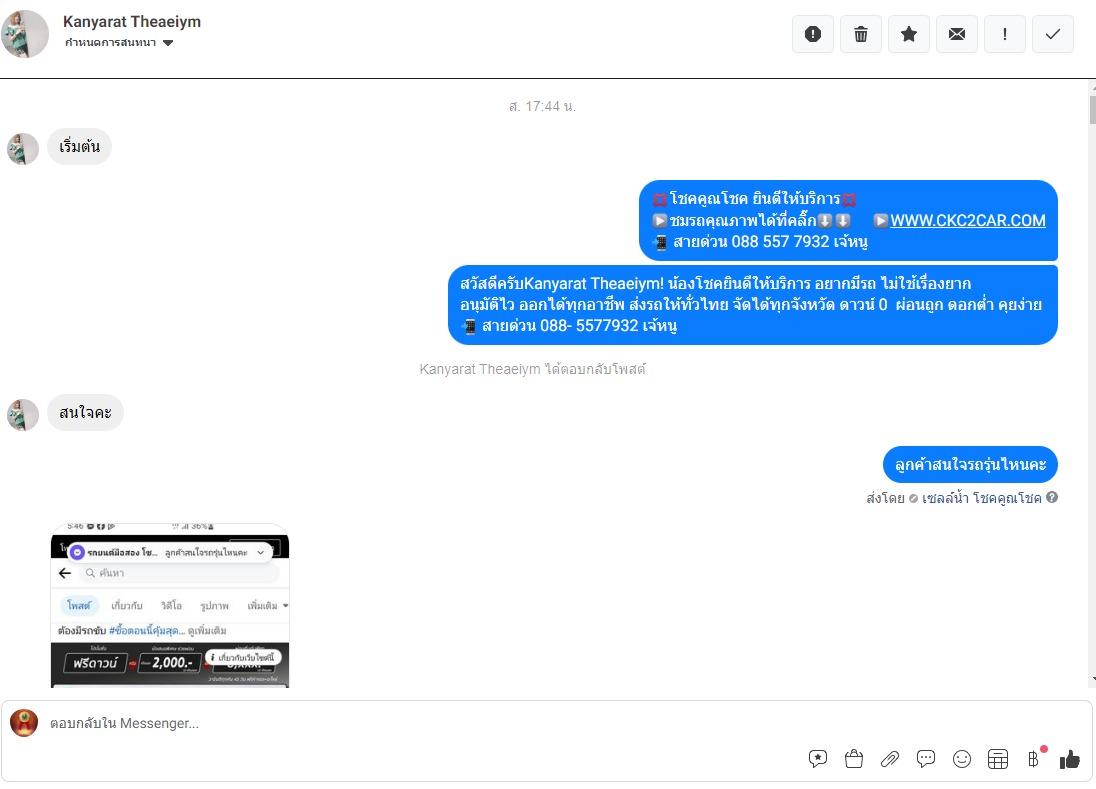This screenshot has height=789, width=1096.
Task: Click the baht payment request icon
Action: (1033, 759)
